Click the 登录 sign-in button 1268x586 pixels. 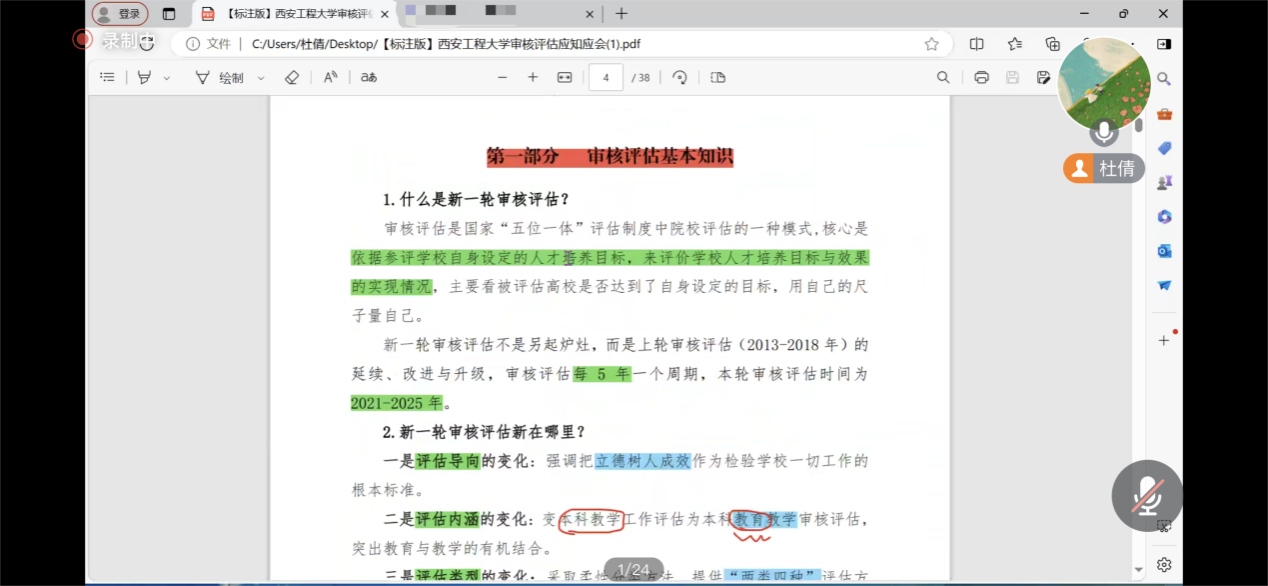120,14
